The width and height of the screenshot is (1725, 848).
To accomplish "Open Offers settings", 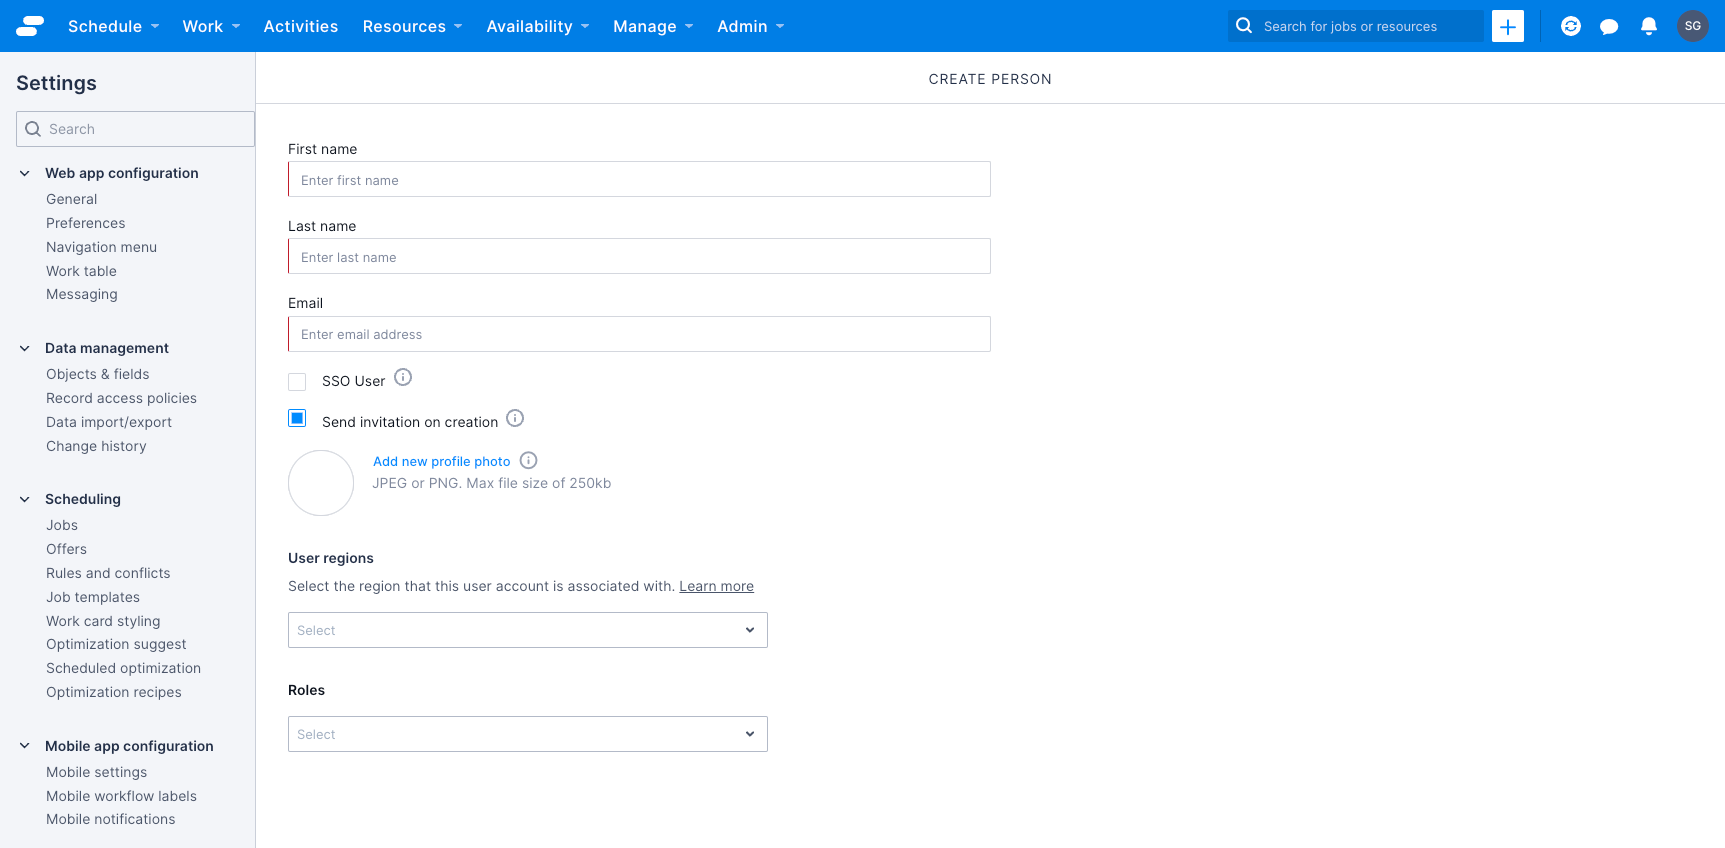I will (x=66, y=549).
